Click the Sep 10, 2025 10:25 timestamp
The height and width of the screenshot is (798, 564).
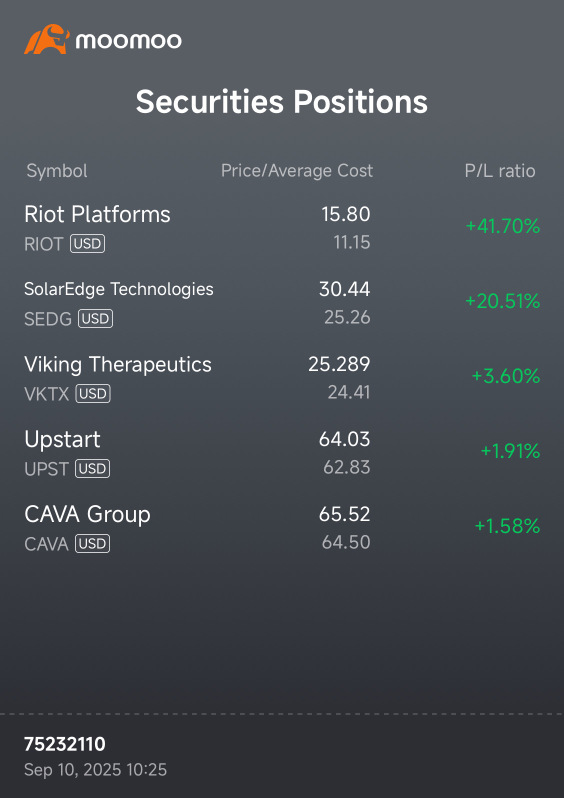(95, 770)
